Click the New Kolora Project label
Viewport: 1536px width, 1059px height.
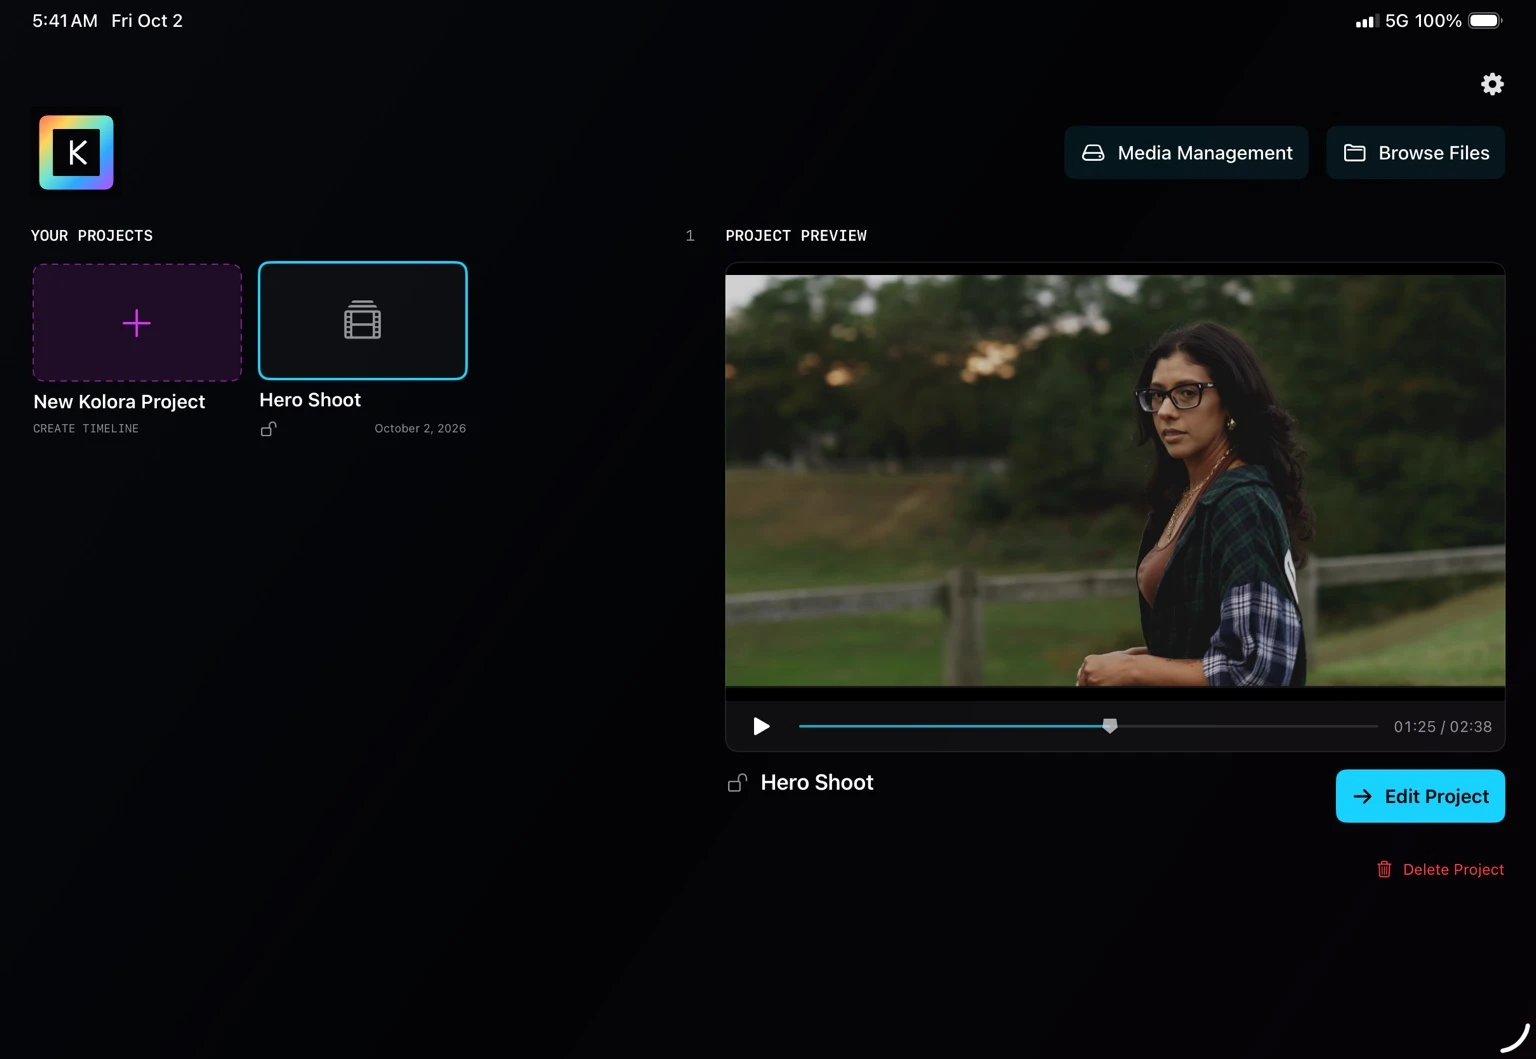pyautogui.click(x=119, y=402)
